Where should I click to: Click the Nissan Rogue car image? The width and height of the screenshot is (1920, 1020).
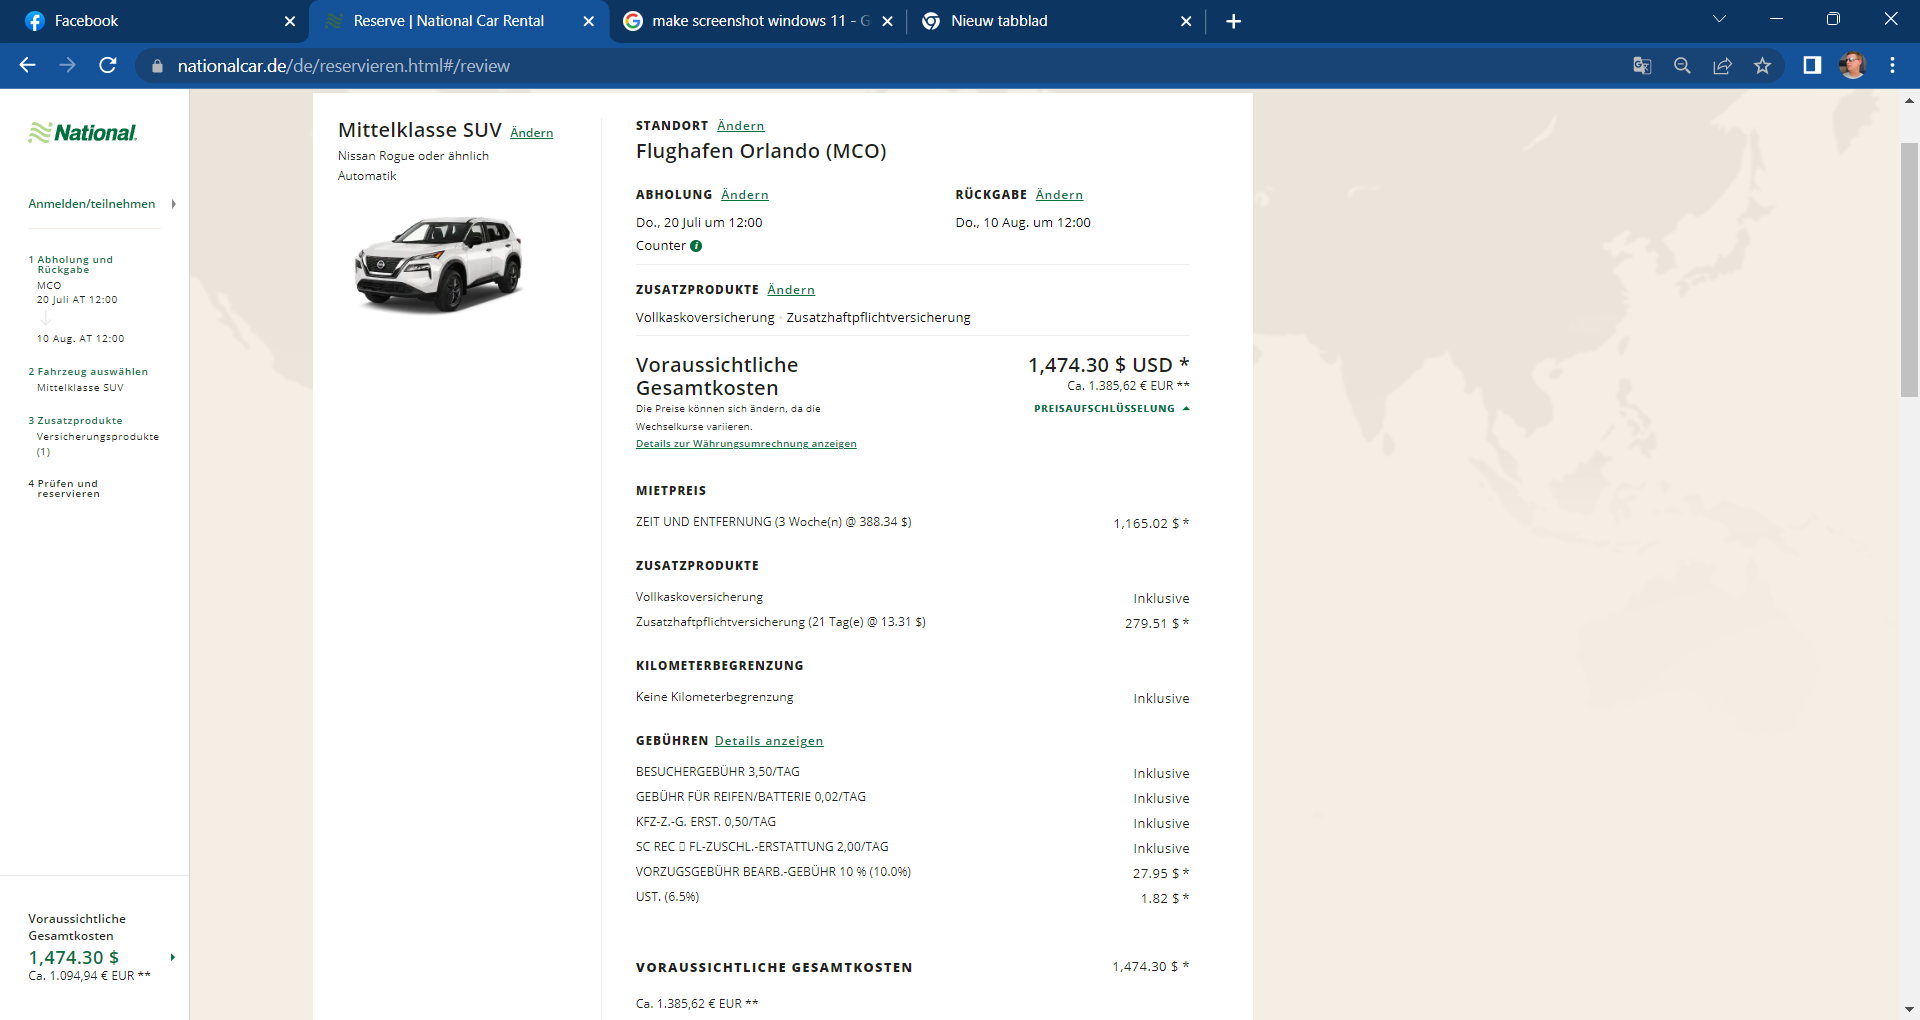pos(438,263)
